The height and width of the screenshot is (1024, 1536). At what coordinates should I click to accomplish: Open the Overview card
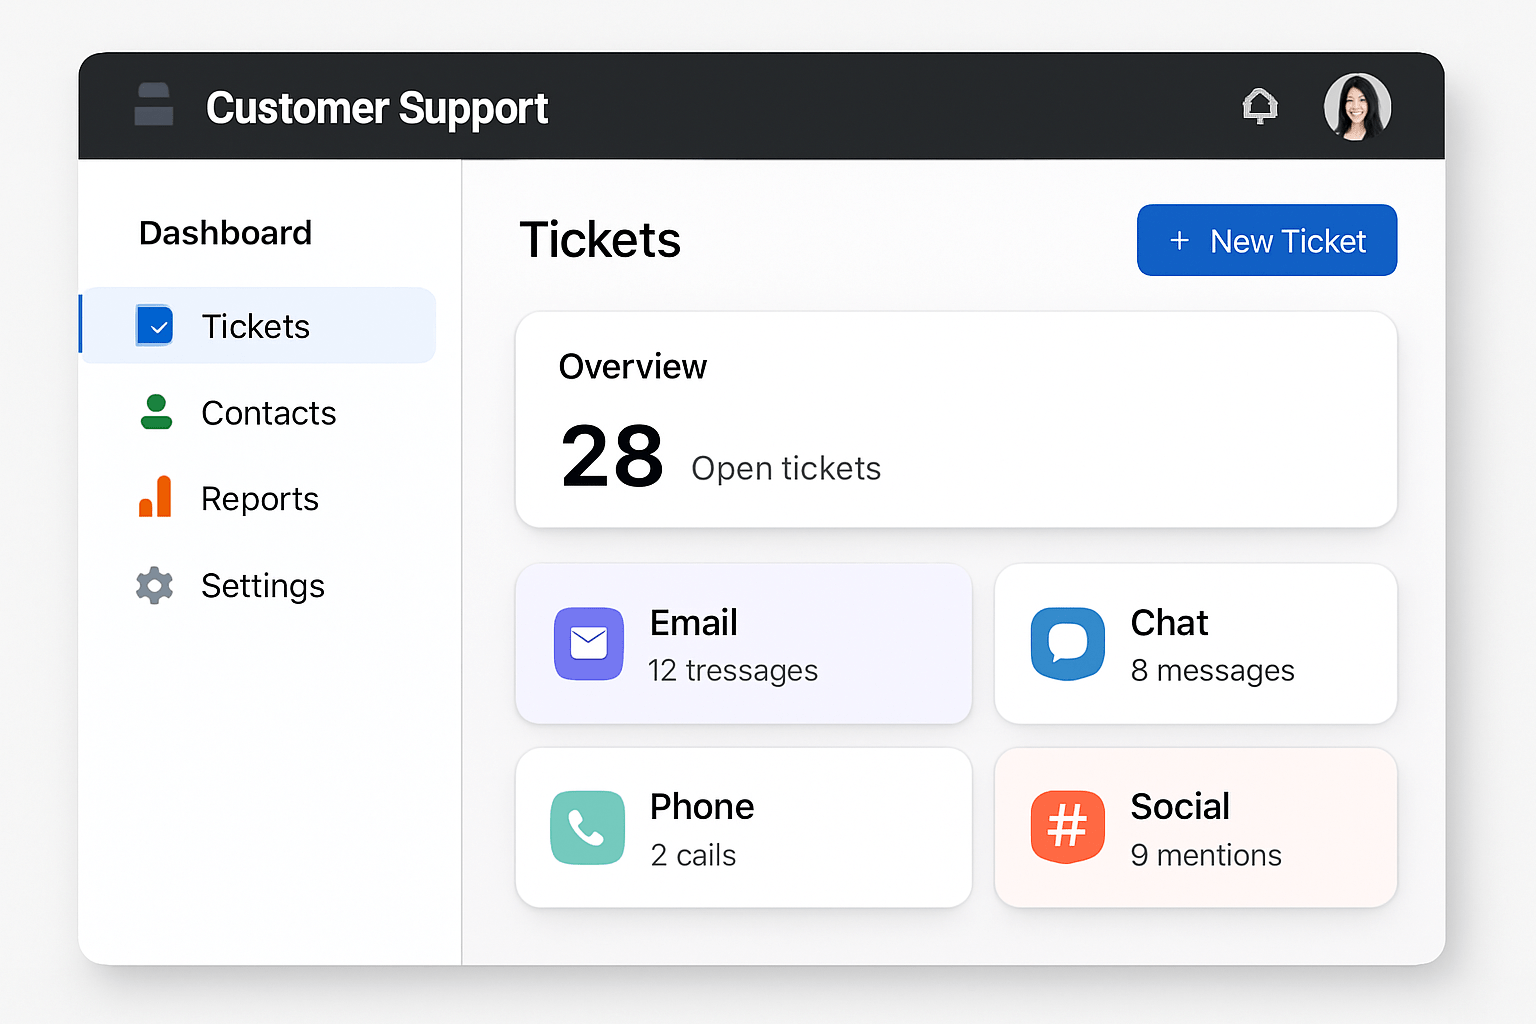click(x=955, y=420)
